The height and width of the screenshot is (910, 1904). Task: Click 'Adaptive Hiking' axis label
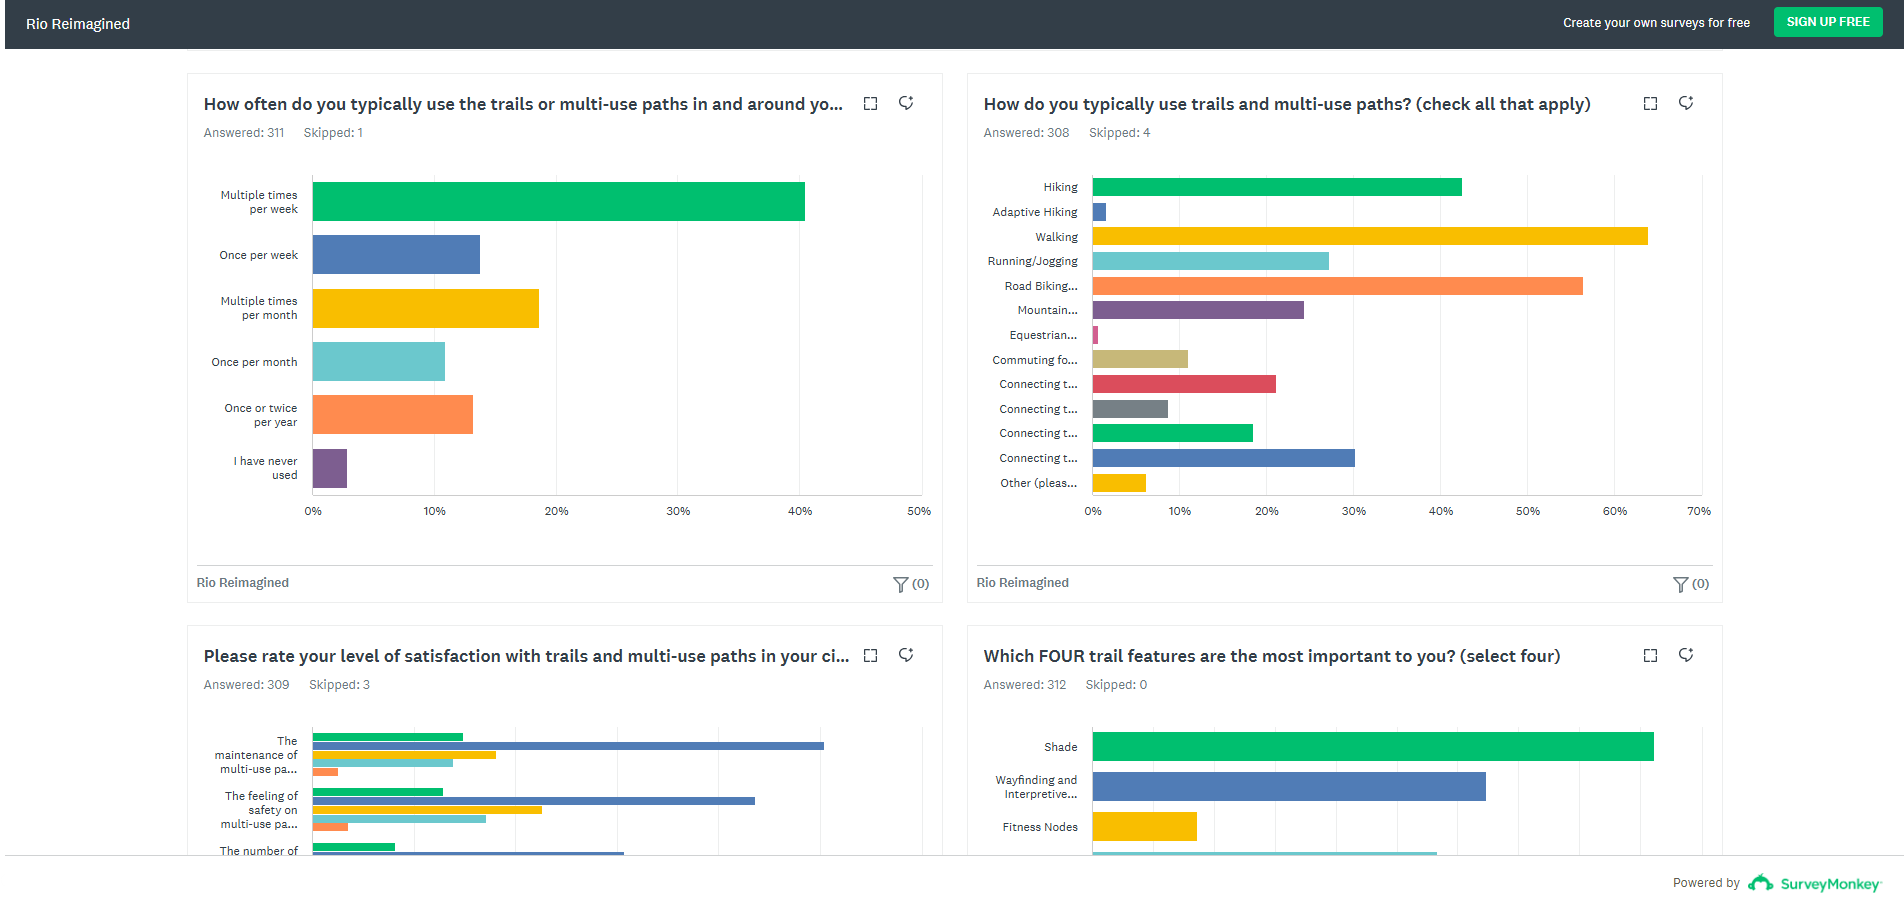[x=1035, y=212]
